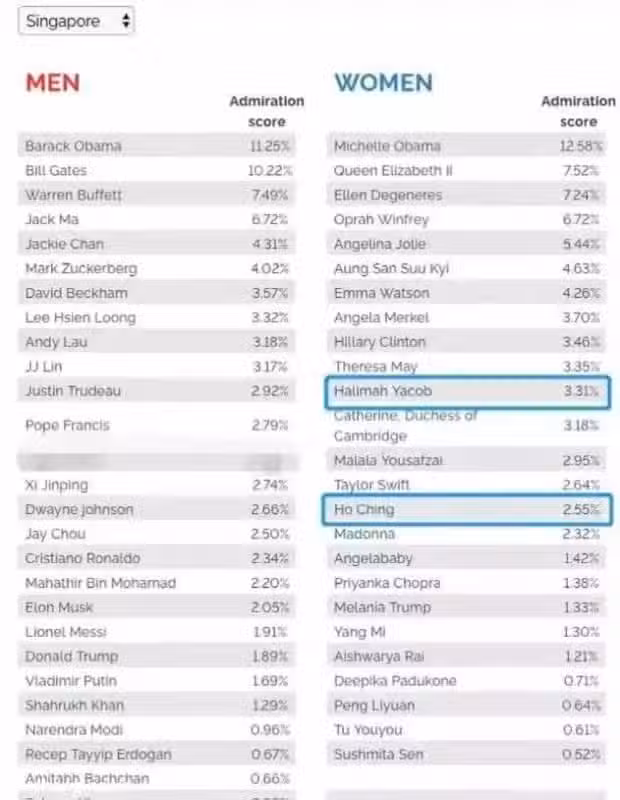The image size is (620, 800).
Task: Select the Sushmita Sen row
Action: [x=466, y=754]
